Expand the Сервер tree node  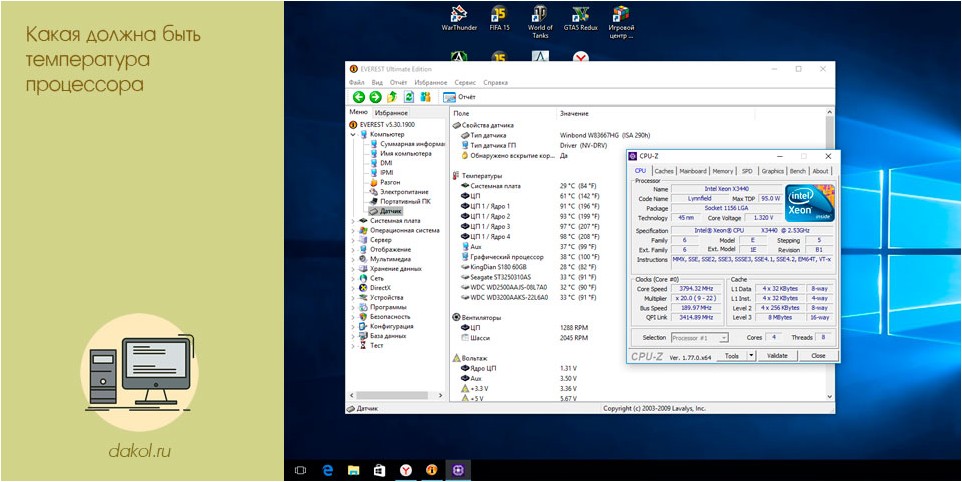353,240
